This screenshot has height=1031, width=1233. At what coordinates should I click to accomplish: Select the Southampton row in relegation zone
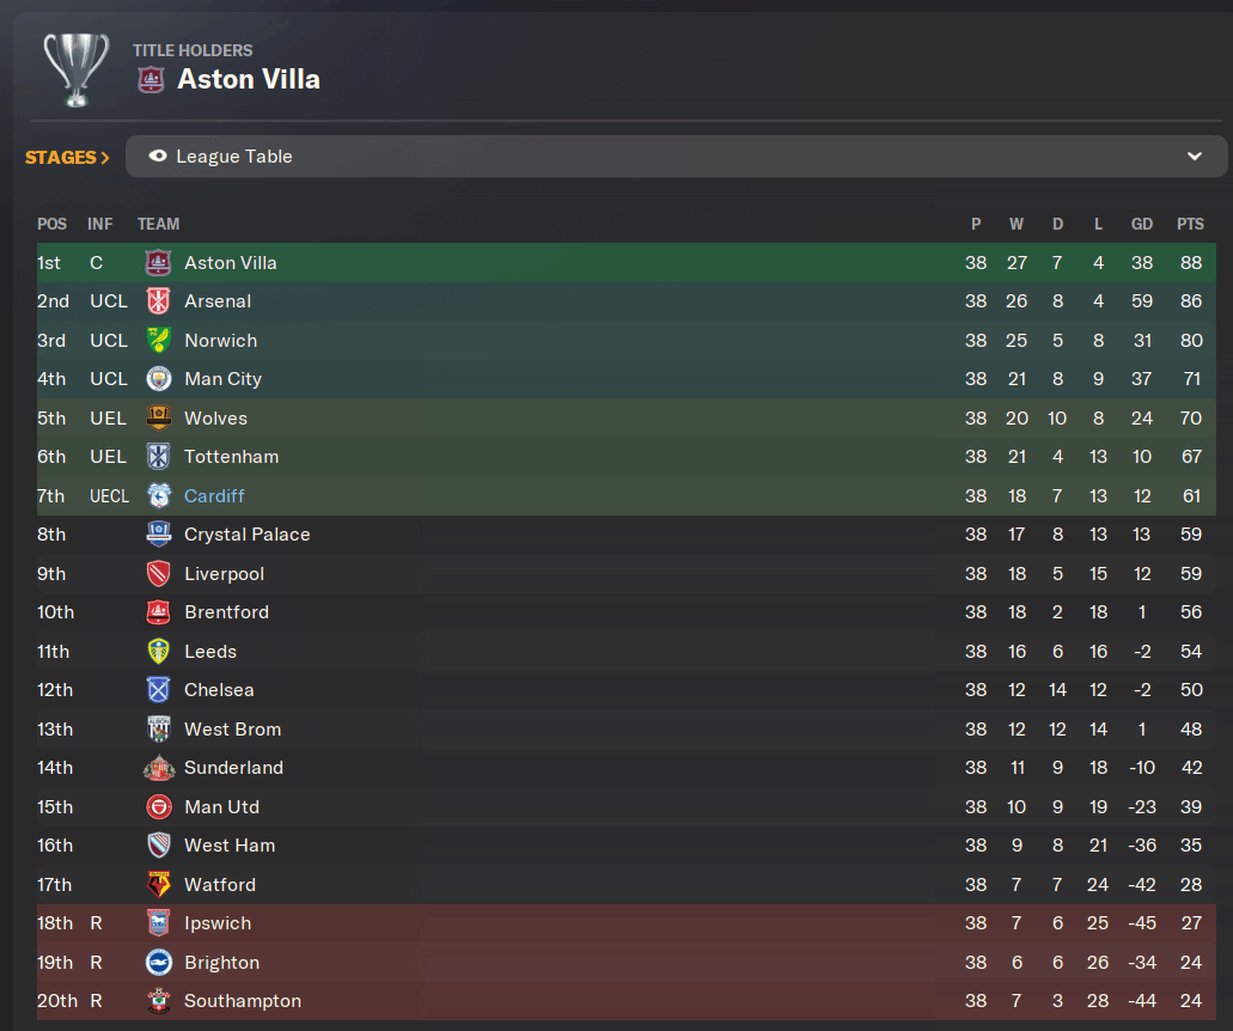[242, 1001]
